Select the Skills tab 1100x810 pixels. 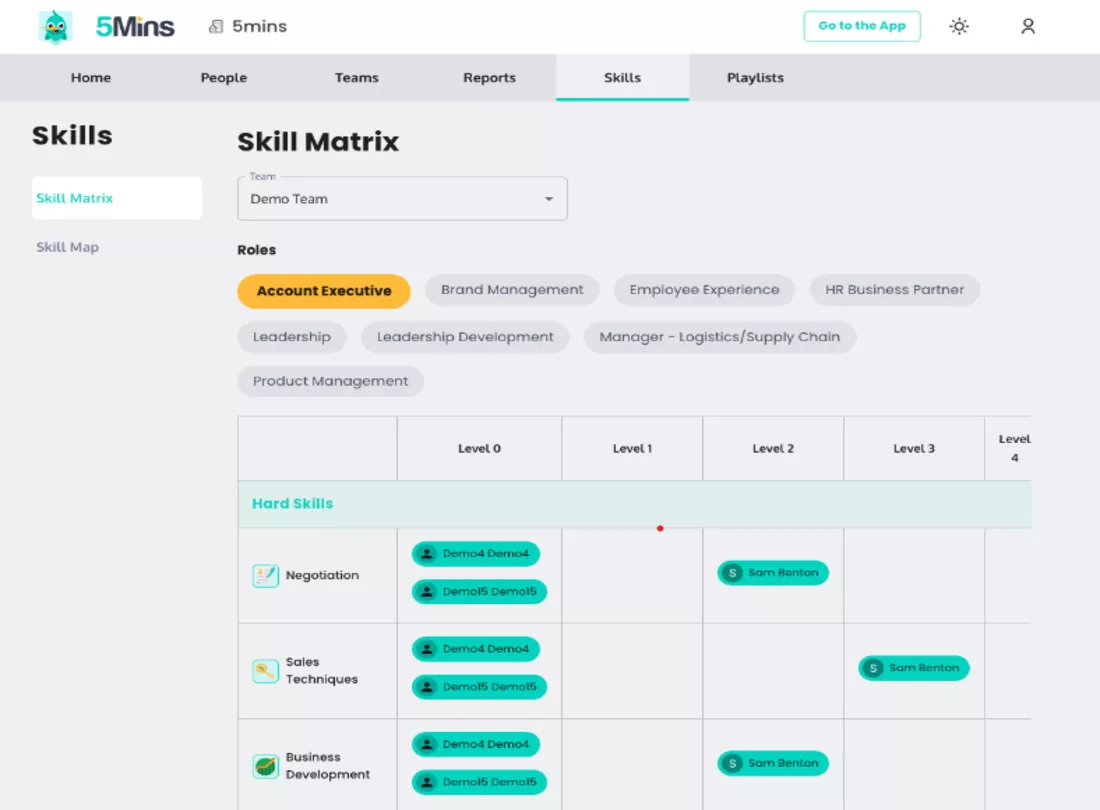622,78
